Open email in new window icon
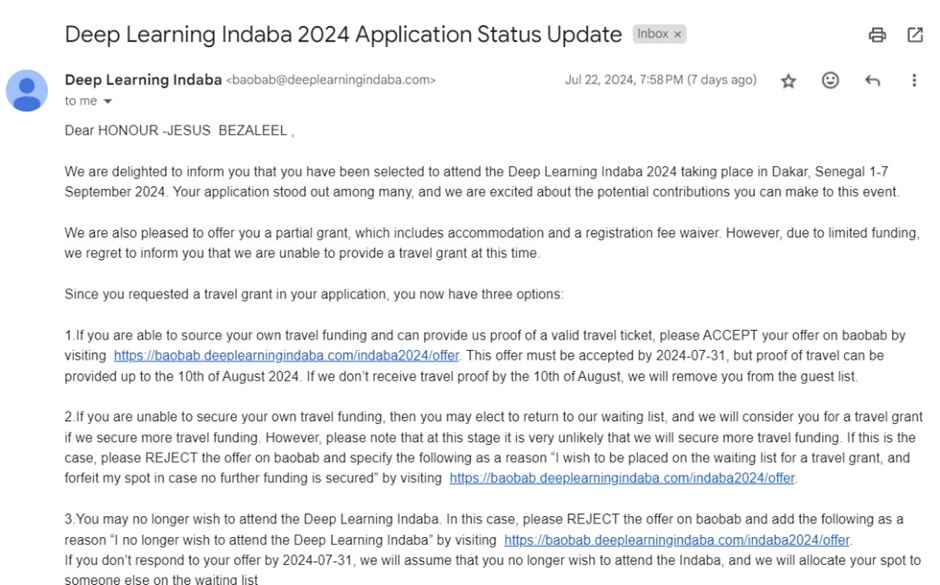This screenshot has width=940, height=585. [x=915, y=35]
